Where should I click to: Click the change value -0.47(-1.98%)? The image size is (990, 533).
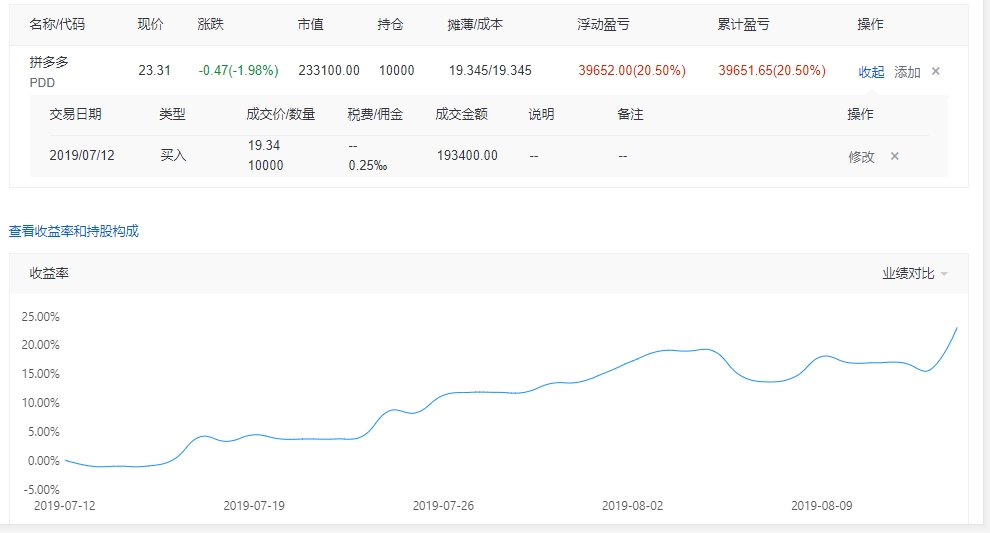click(x=238, y=70)
